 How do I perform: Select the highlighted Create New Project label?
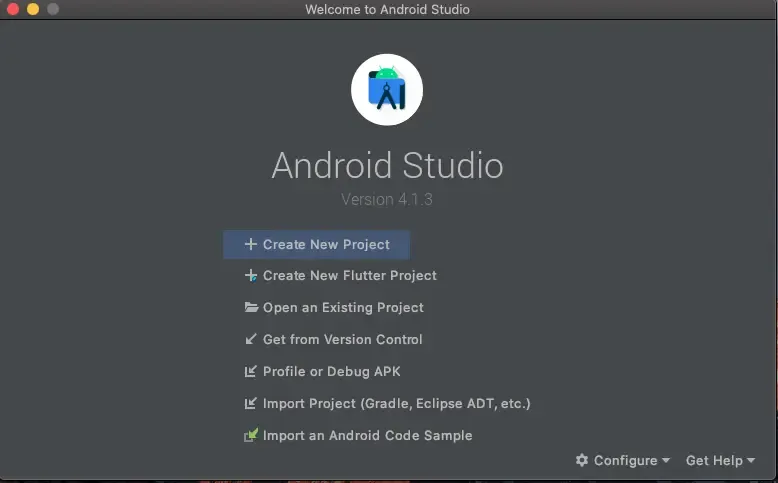326,244
